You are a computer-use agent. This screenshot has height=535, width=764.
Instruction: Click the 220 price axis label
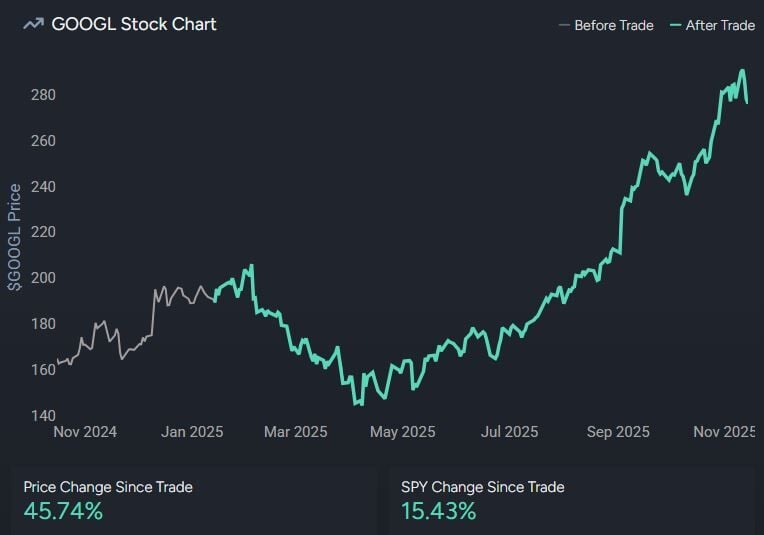pos(43,232)
